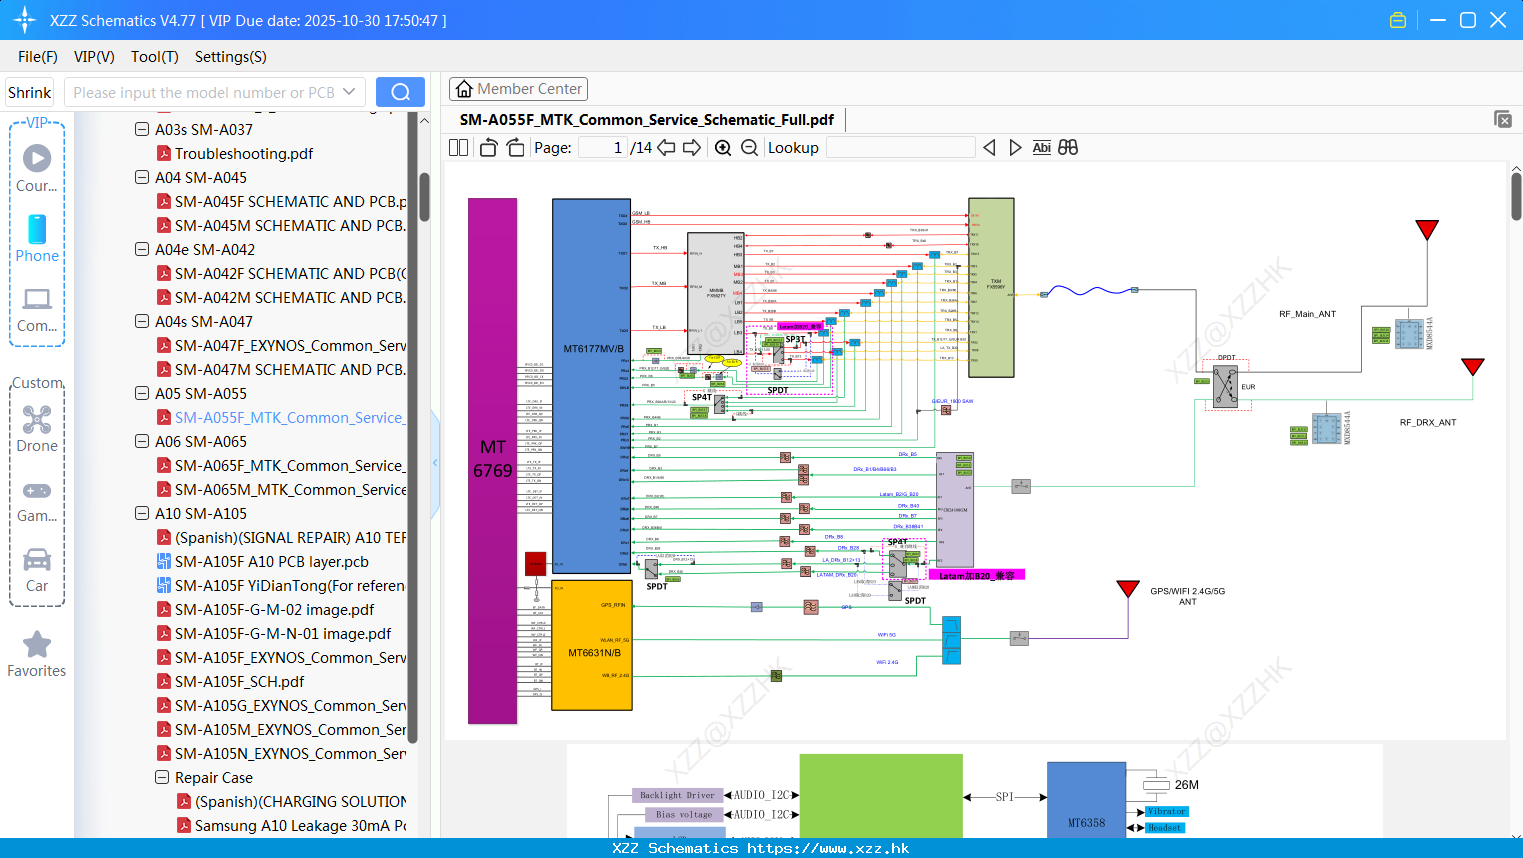Screen dimensions: 1523x858
Task: Rotate page clockwise
Action: [515, 148]
